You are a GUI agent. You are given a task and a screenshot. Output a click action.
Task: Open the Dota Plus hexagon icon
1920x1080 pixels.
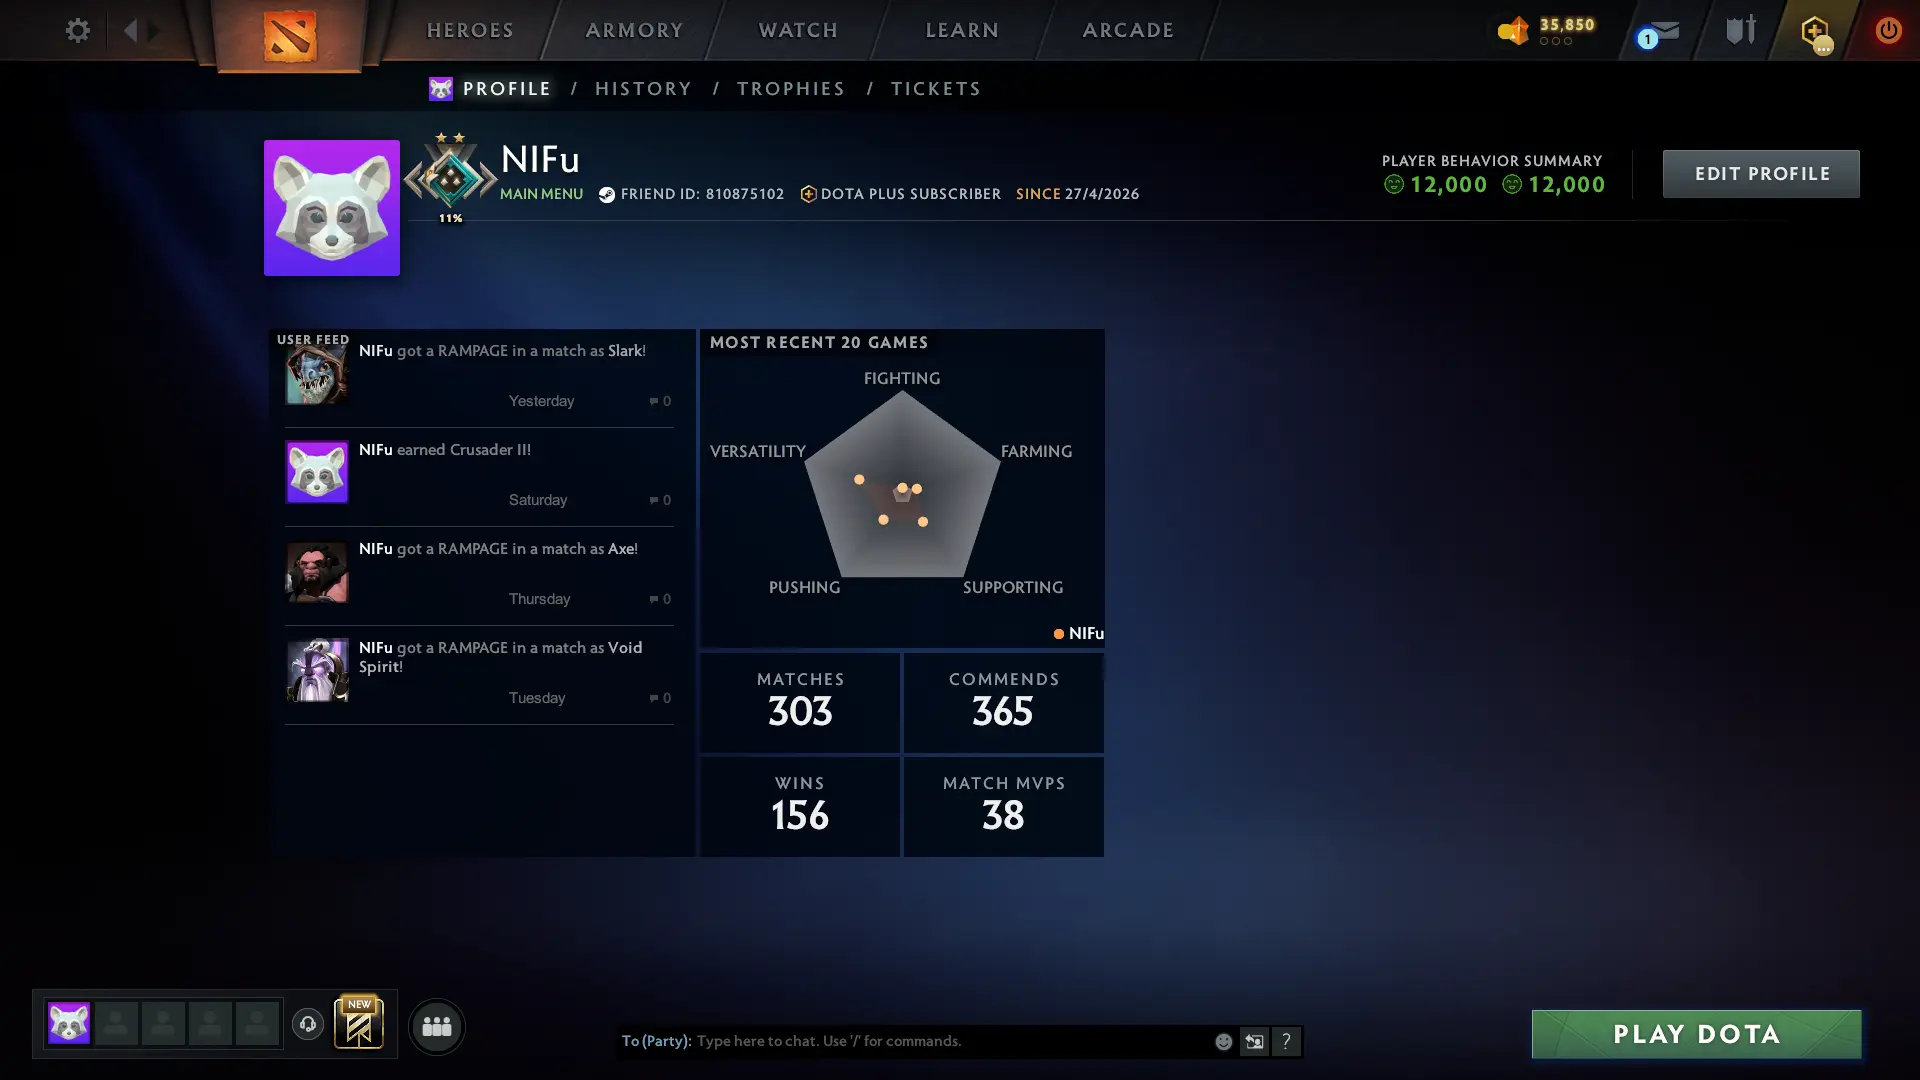(1816, 32)
